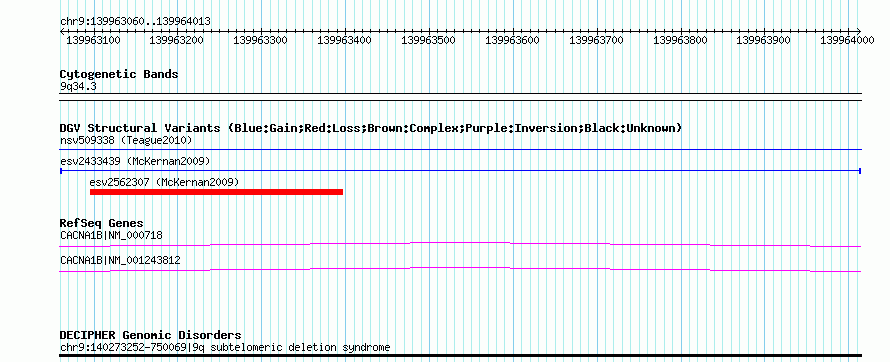Click ruler position 139963500
The image size is (890, 362).
click(x=428, y=40)
